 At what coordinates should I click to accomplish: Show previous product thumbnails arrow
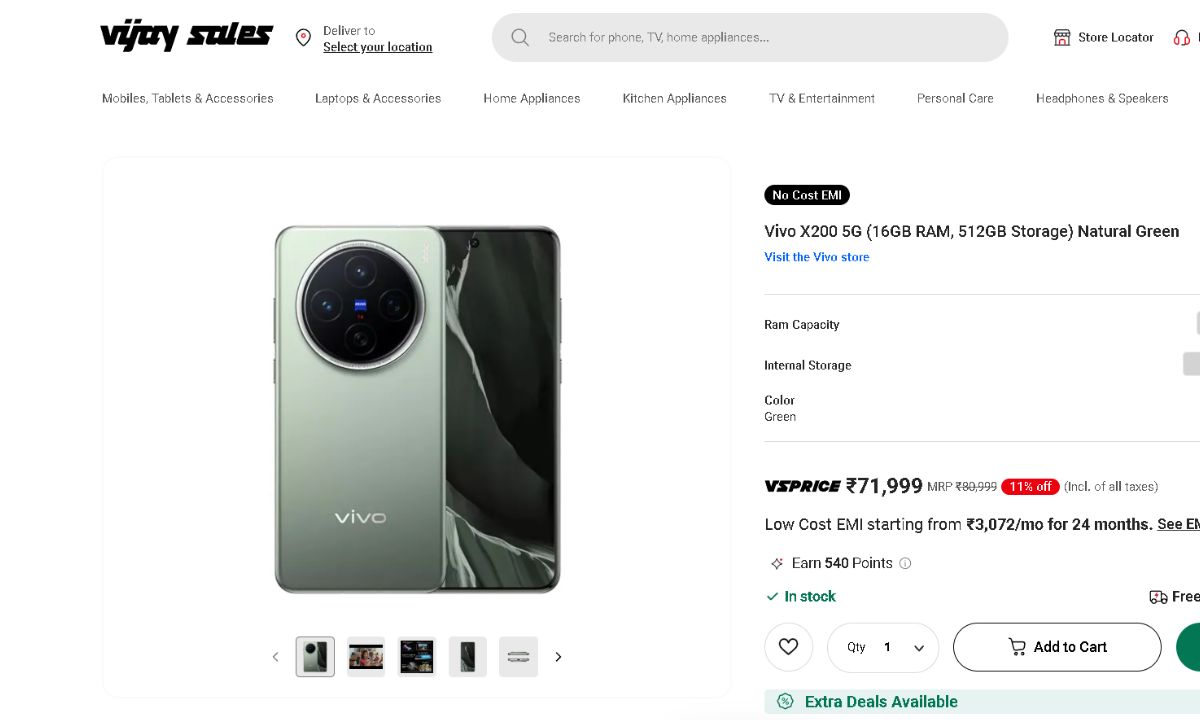[276, 657]
